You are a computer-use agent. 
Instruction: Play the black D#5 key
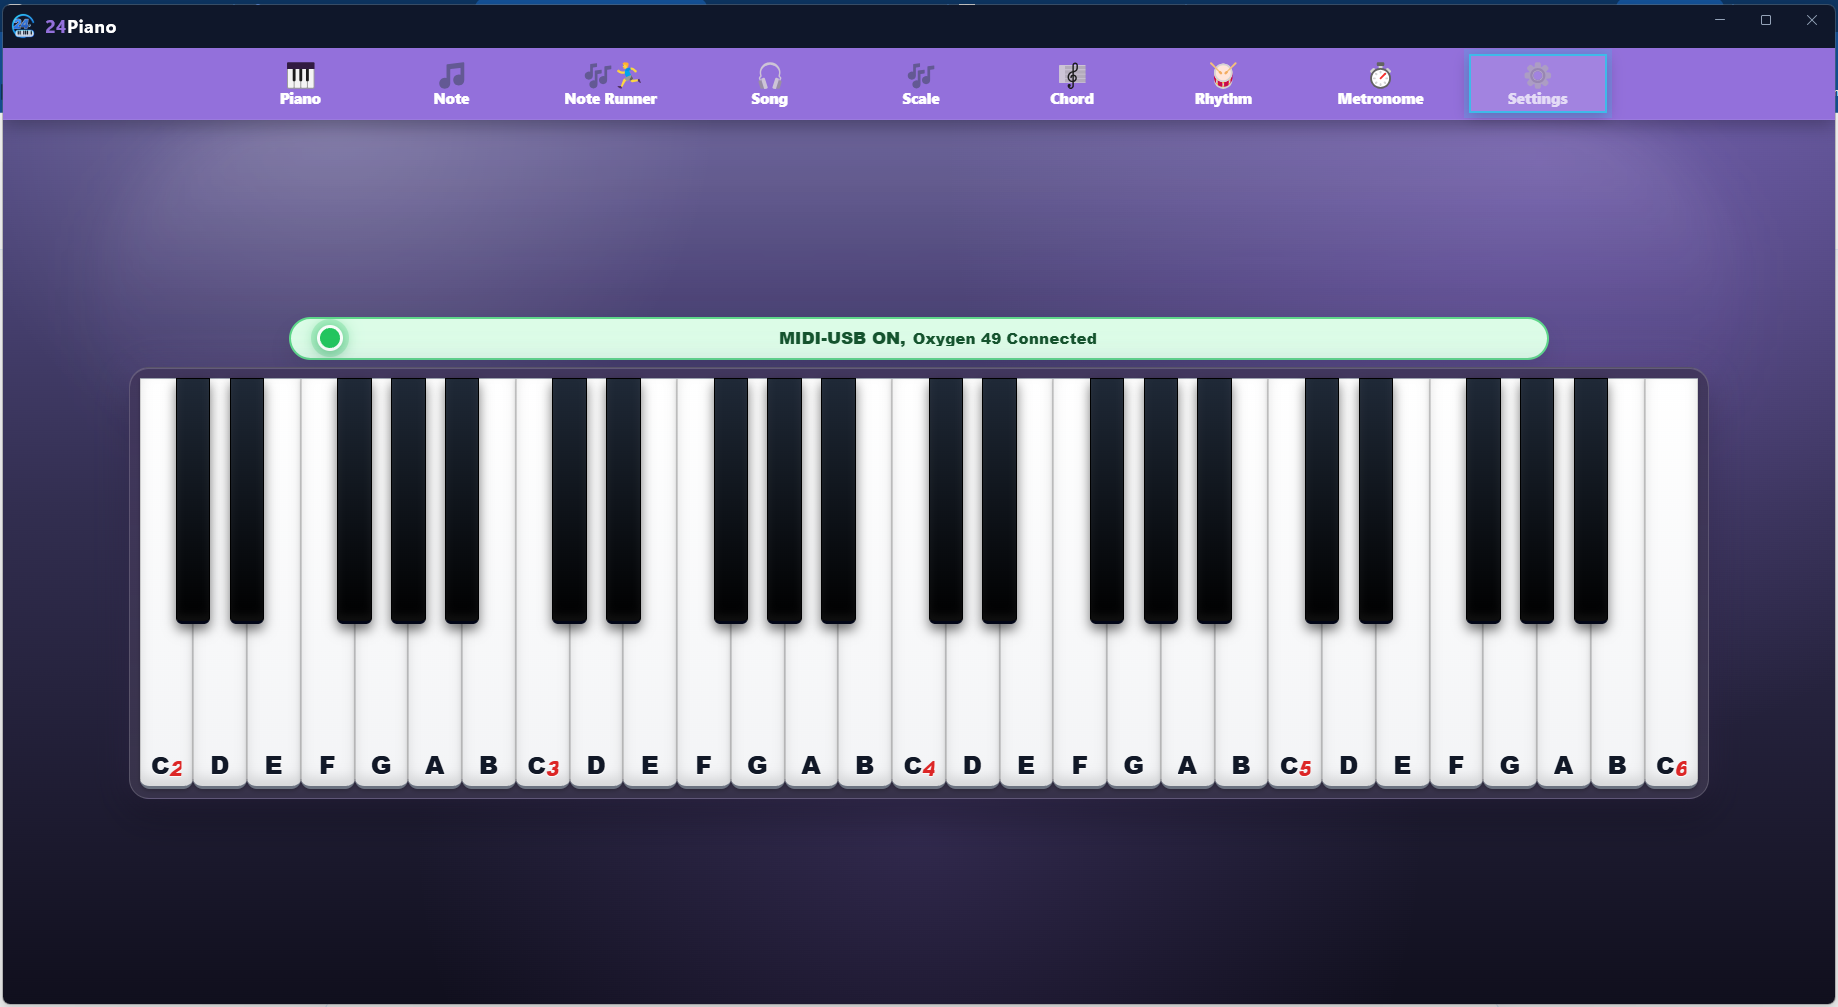(1376, 500)
